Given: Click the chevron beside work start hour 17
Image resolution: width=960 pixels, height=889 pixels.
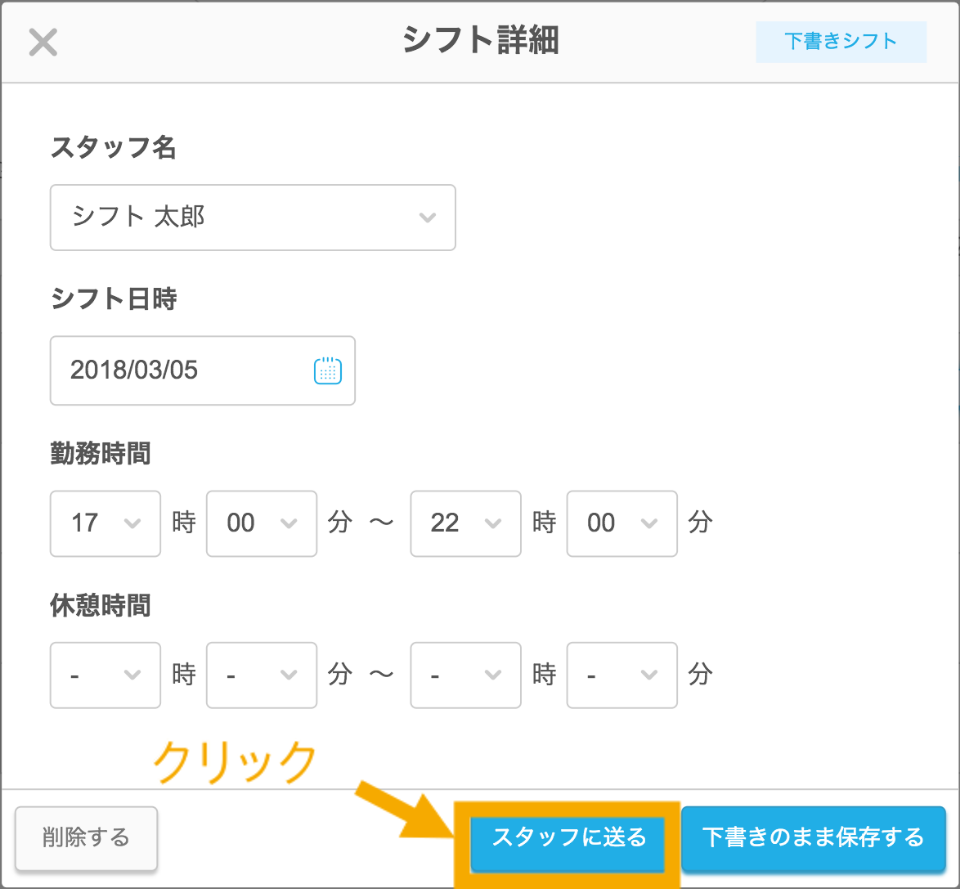Looking at the screenshot, I should click(132, 524).
